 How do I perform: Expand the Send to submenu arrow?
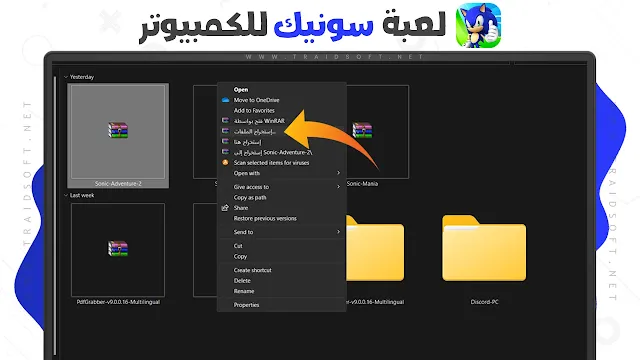click(338, 232)
